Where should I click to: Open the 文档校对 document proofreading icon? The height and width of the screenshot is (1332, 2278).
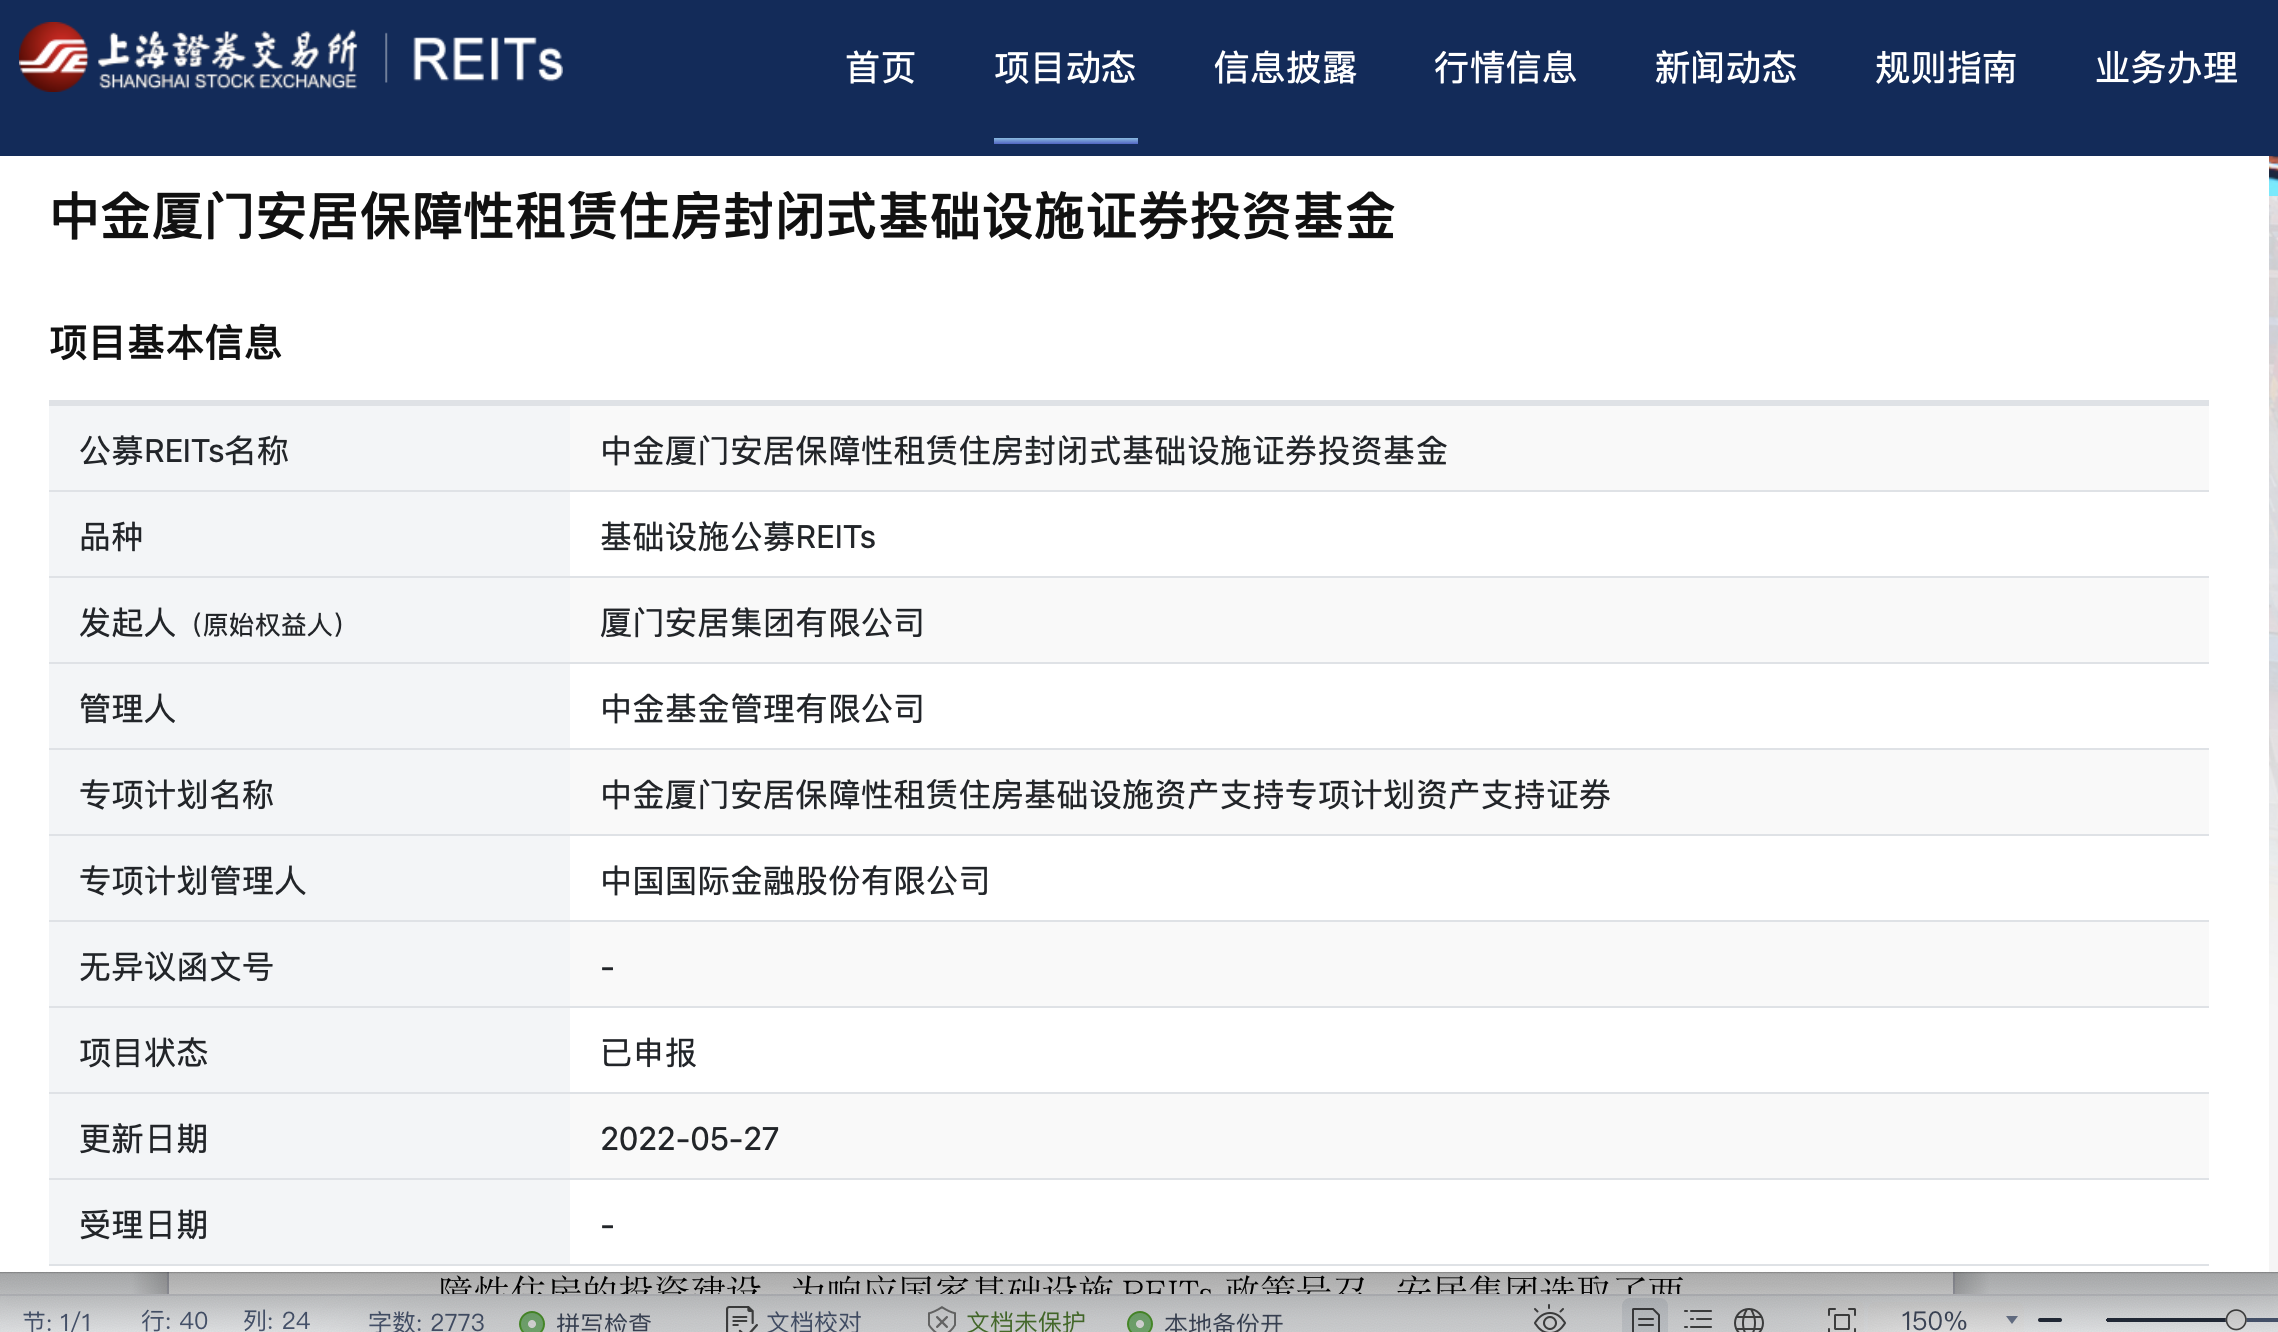(x=740, y=1320)
